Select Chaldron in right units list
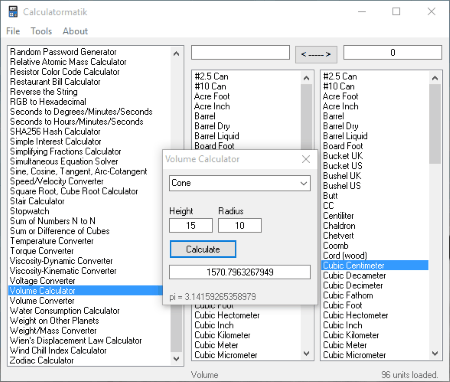This screenshot has height=382, width=450. [339, 226]
